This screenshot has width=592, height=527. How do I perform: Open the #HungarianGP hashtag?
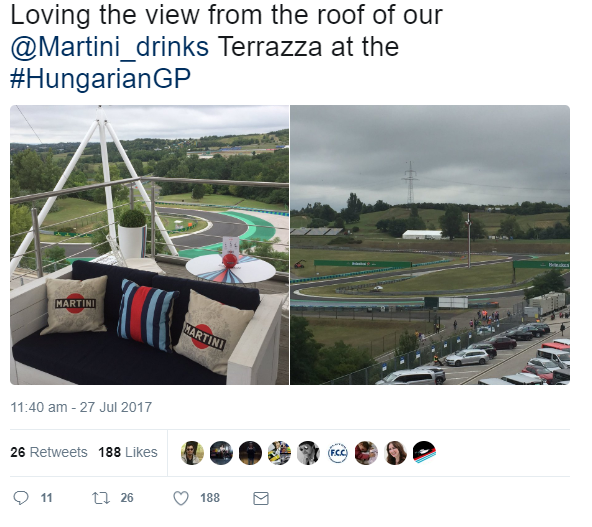(x=100, y=78)
